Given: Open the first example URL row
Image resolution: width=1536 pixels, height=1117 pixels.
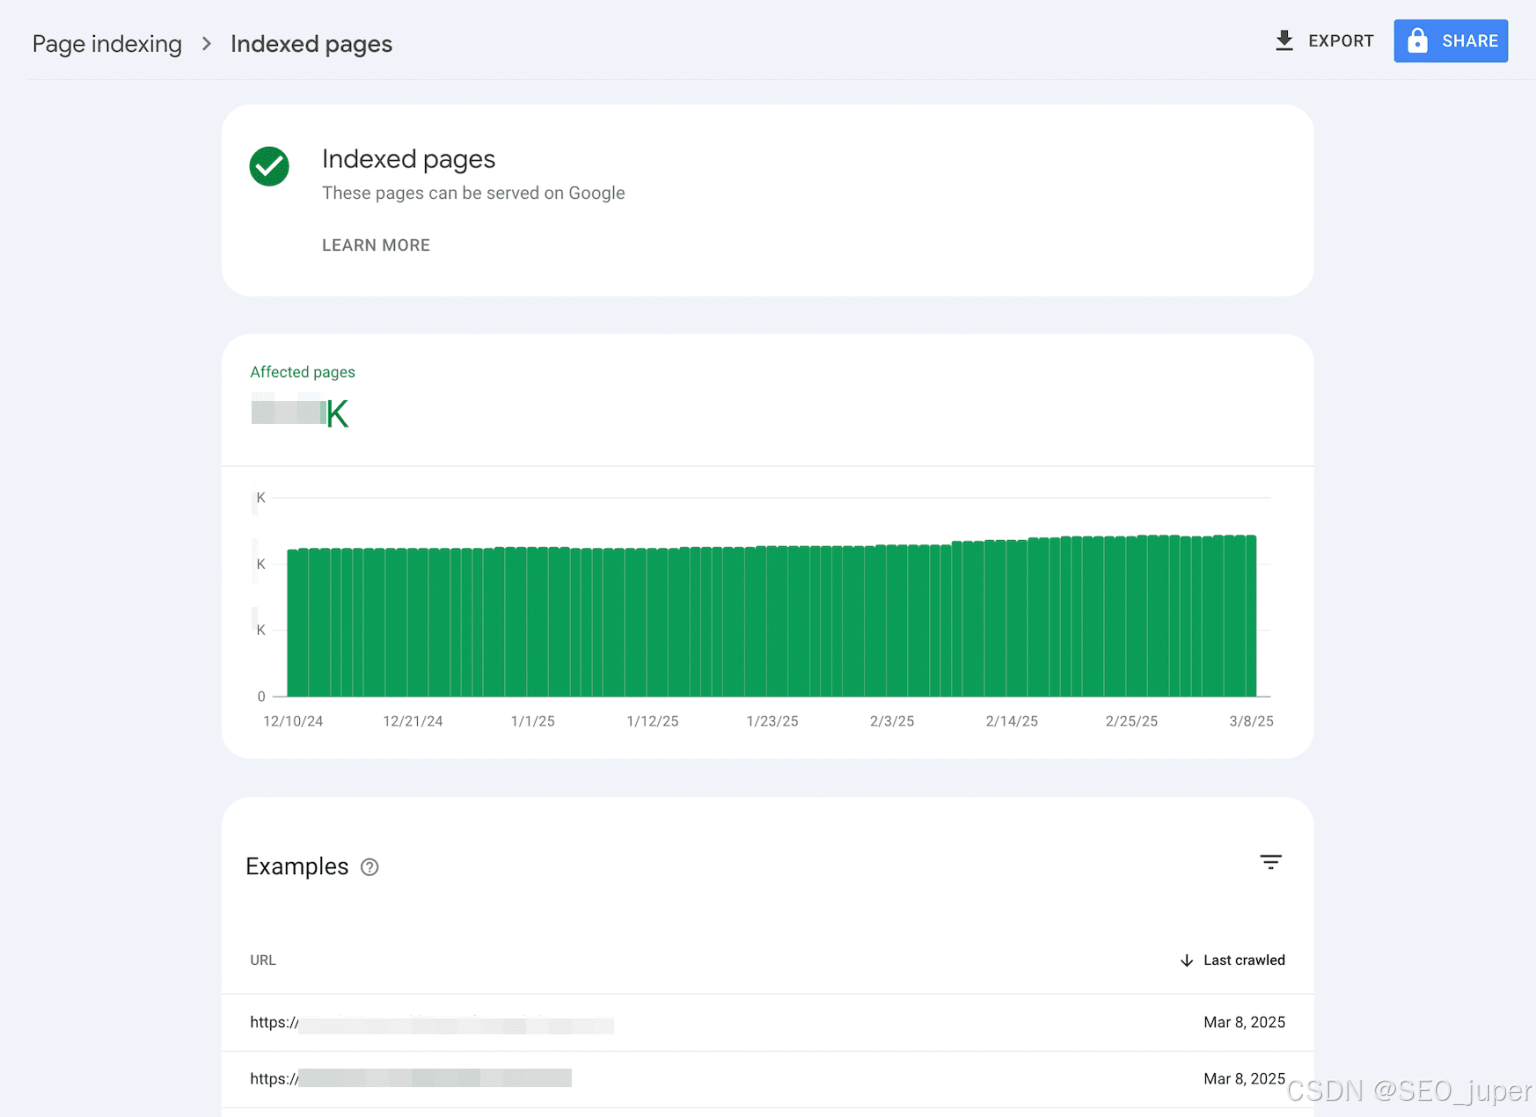Looking at the screenshot, I should (767, 1022).
